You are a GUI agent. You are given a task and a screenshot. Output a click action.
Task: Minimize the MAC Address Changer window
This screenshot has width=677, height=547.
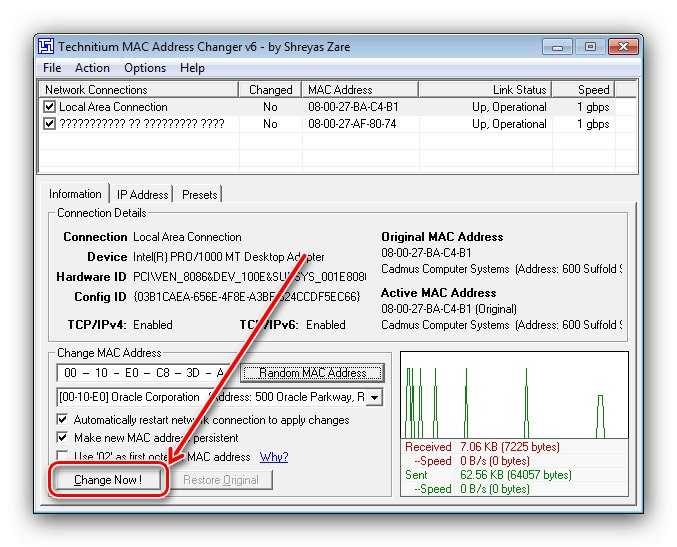[x=557, y=47]
